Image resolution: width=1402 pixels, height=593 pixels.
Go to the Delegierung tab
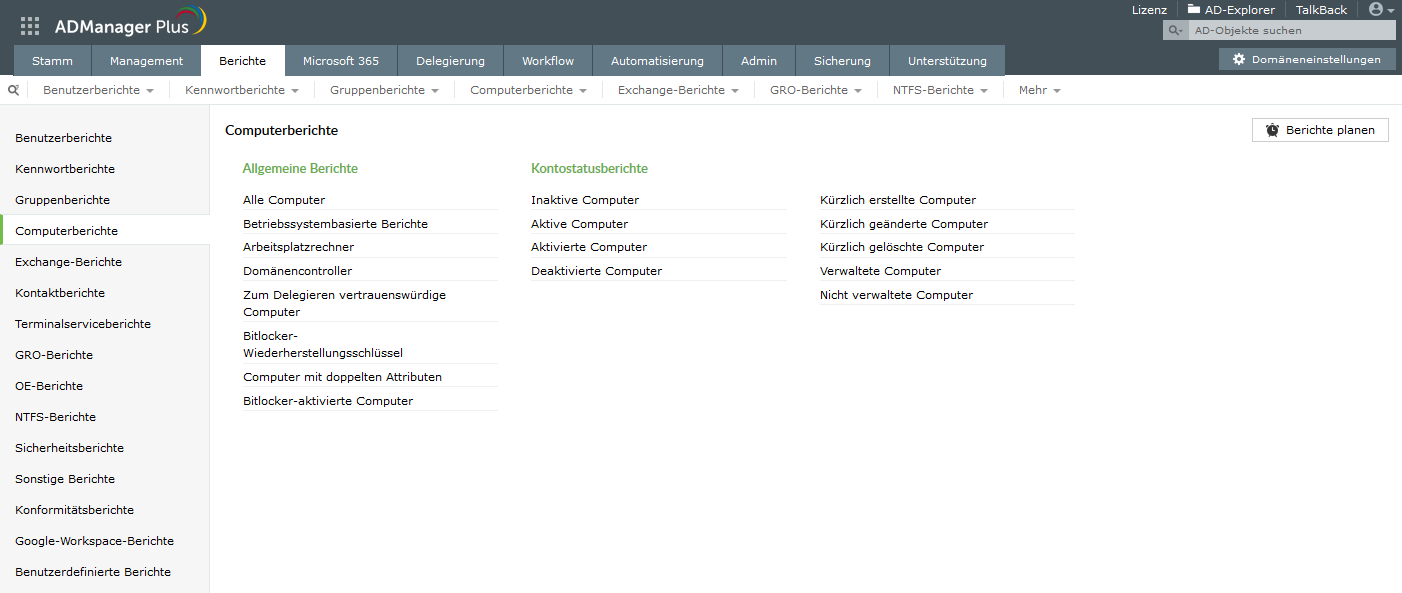[450, 61]
